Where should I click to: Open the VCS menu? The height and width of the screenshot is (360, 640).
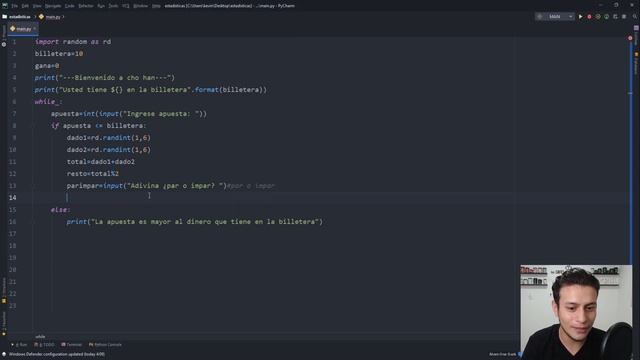click(126, 6)
